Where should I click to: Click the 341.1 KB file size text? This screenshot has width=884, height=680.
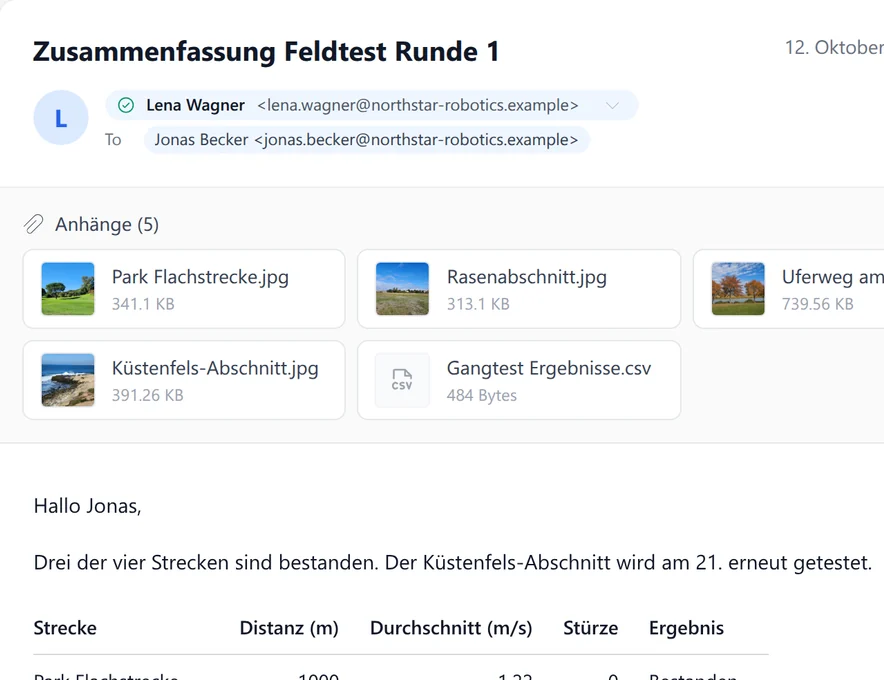pyautogui.click(x=143, y=304)
